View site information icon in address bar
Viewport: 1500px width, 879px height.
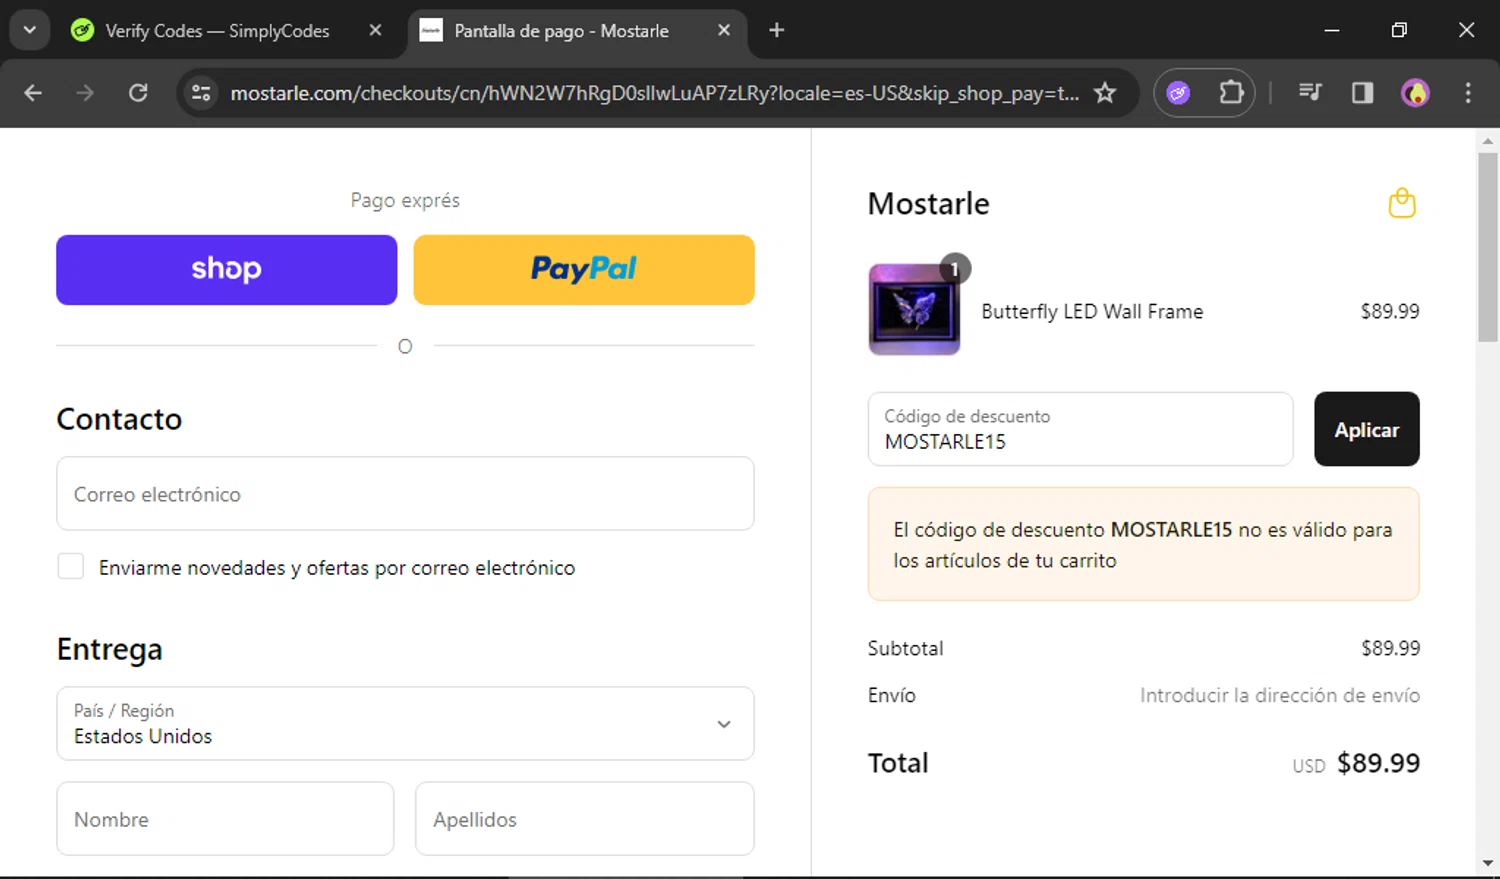[201, 93]
